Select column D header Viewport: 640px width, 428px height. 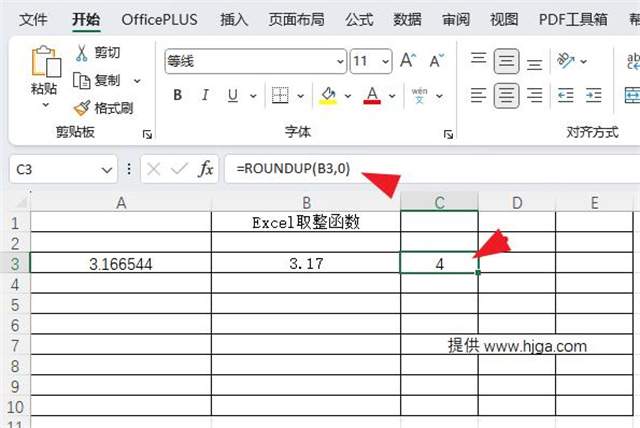coord(517,202)
